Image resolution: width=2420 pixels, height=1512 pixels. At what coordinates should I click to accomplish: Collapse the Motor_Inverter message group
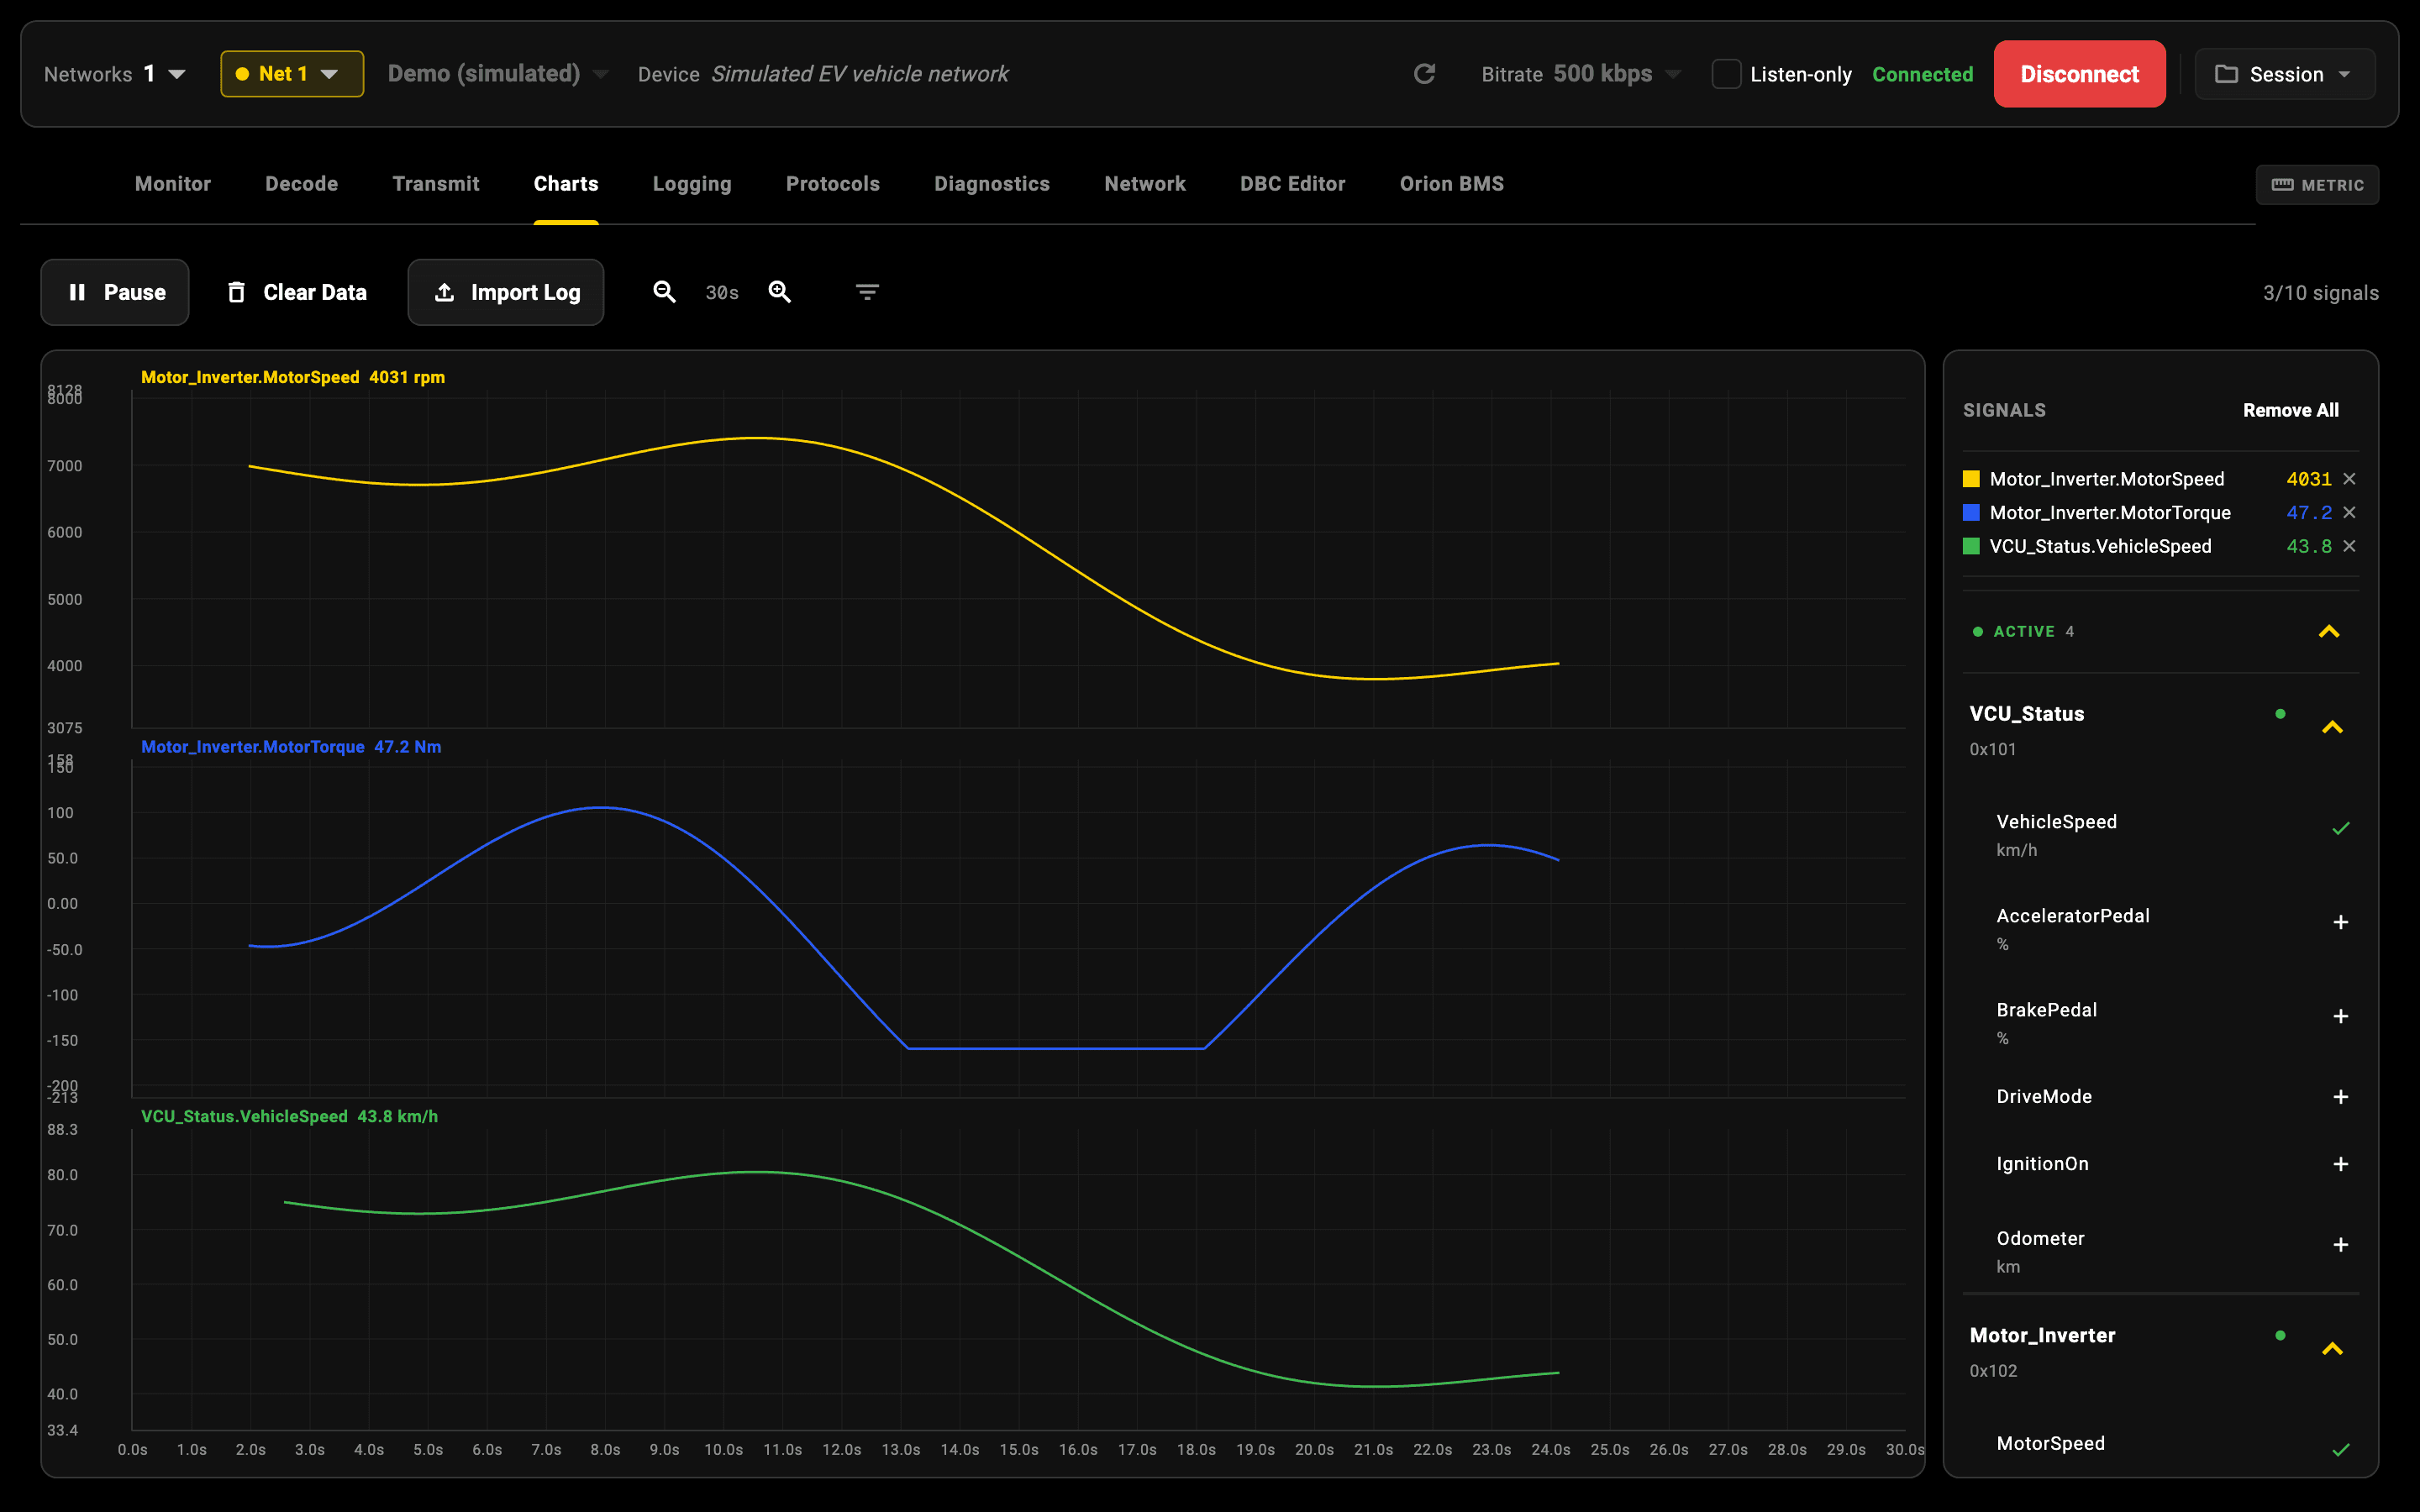click(2332, 1349)
